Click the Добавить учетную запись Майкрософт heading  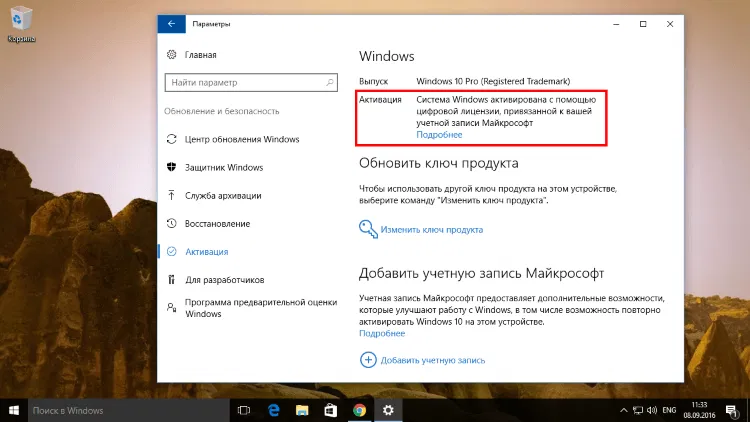(x=482, y=273)
